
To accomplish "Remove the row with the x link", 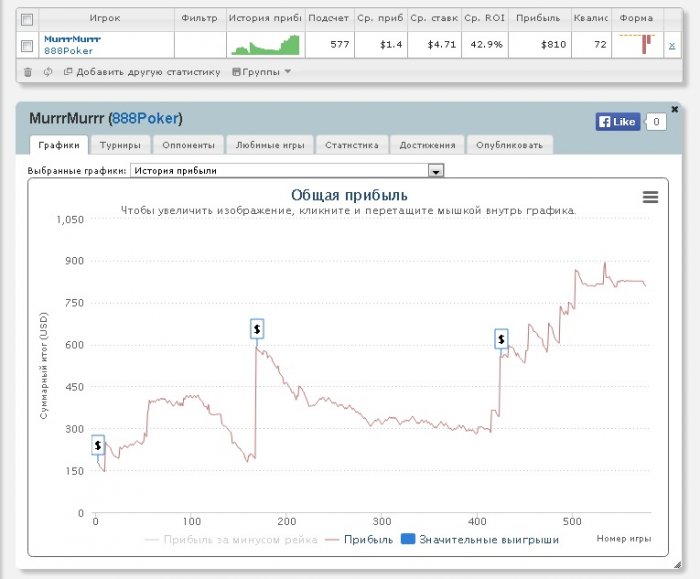I will tap(672, 45).
